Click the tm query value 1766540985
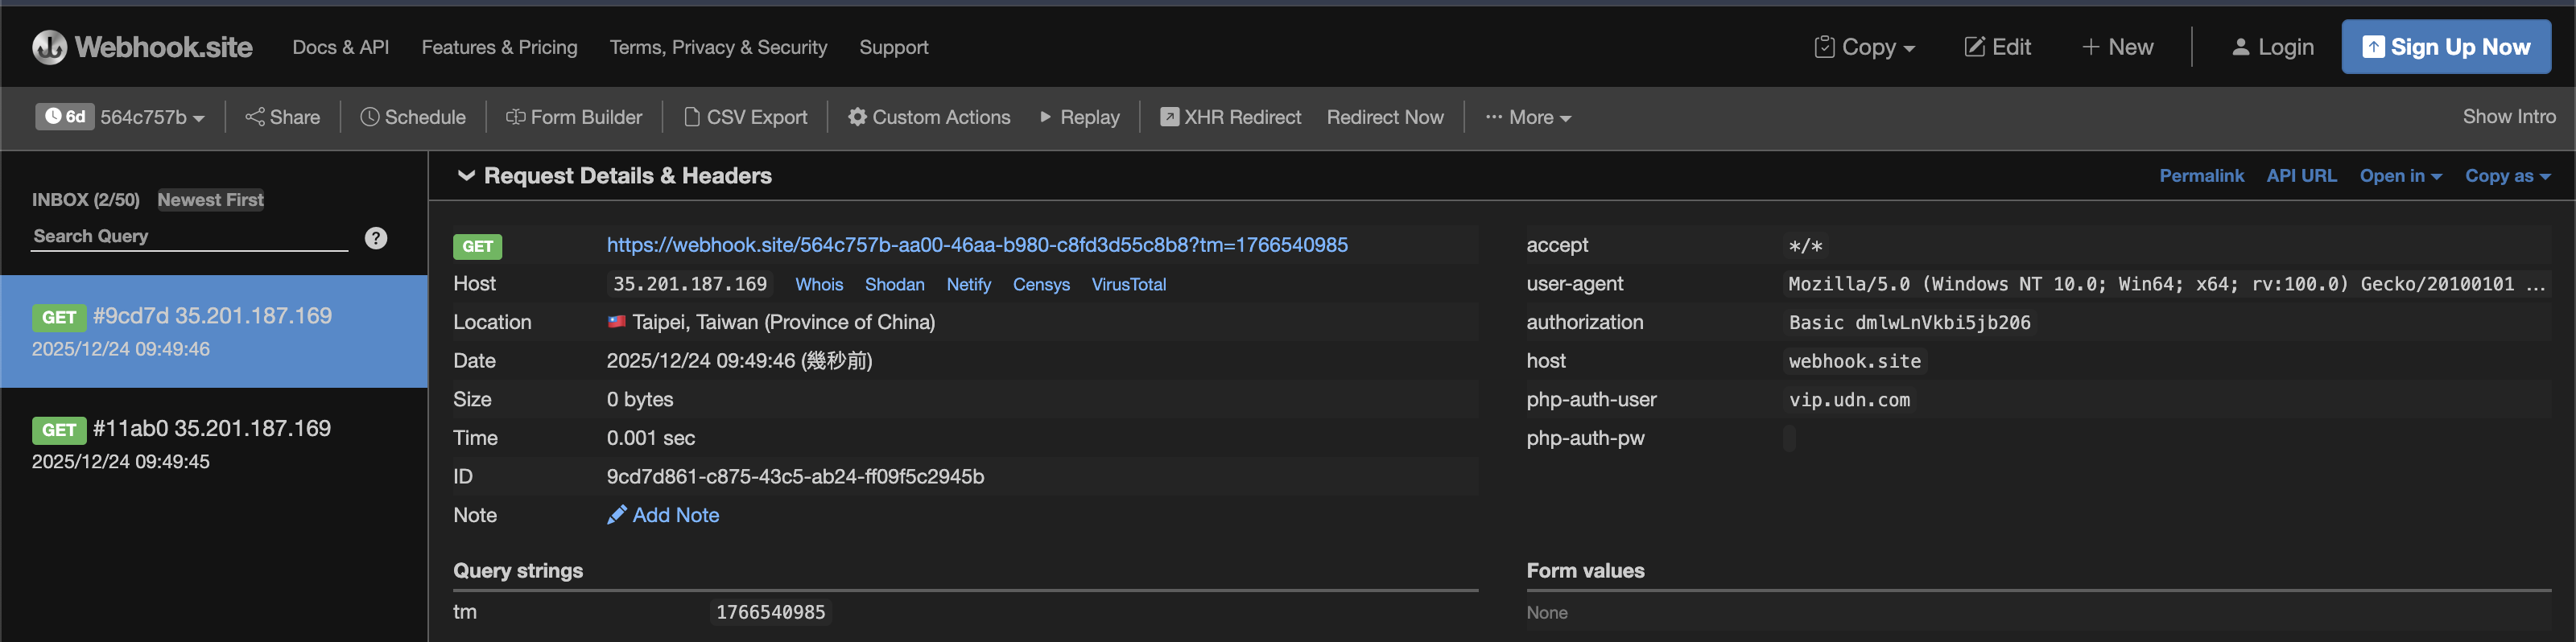Image resolution: width=2576 pixels, height=642 pixels. click(x=770, y=612)
